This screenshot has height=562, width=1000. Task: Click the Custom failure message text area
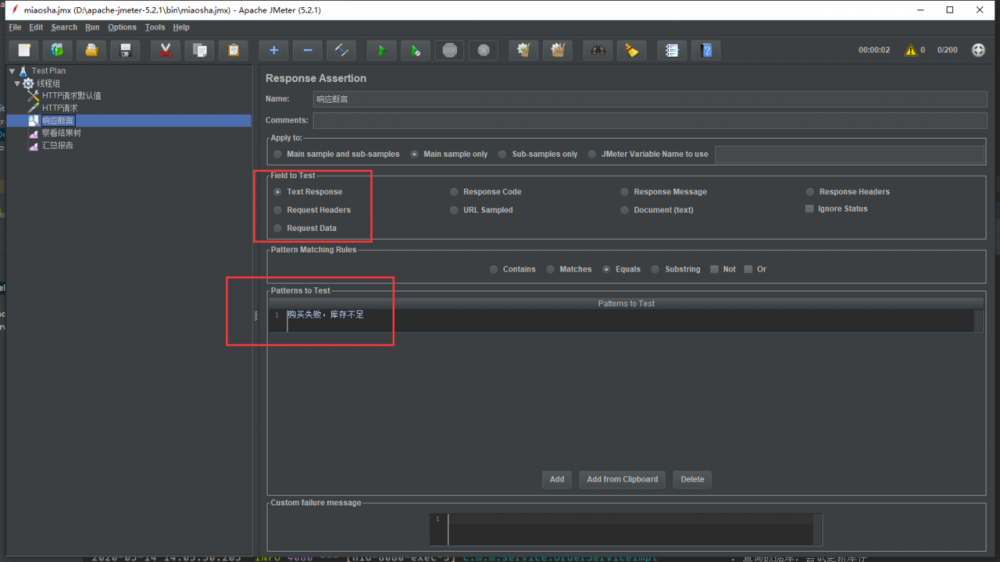[x=626, y=529]
